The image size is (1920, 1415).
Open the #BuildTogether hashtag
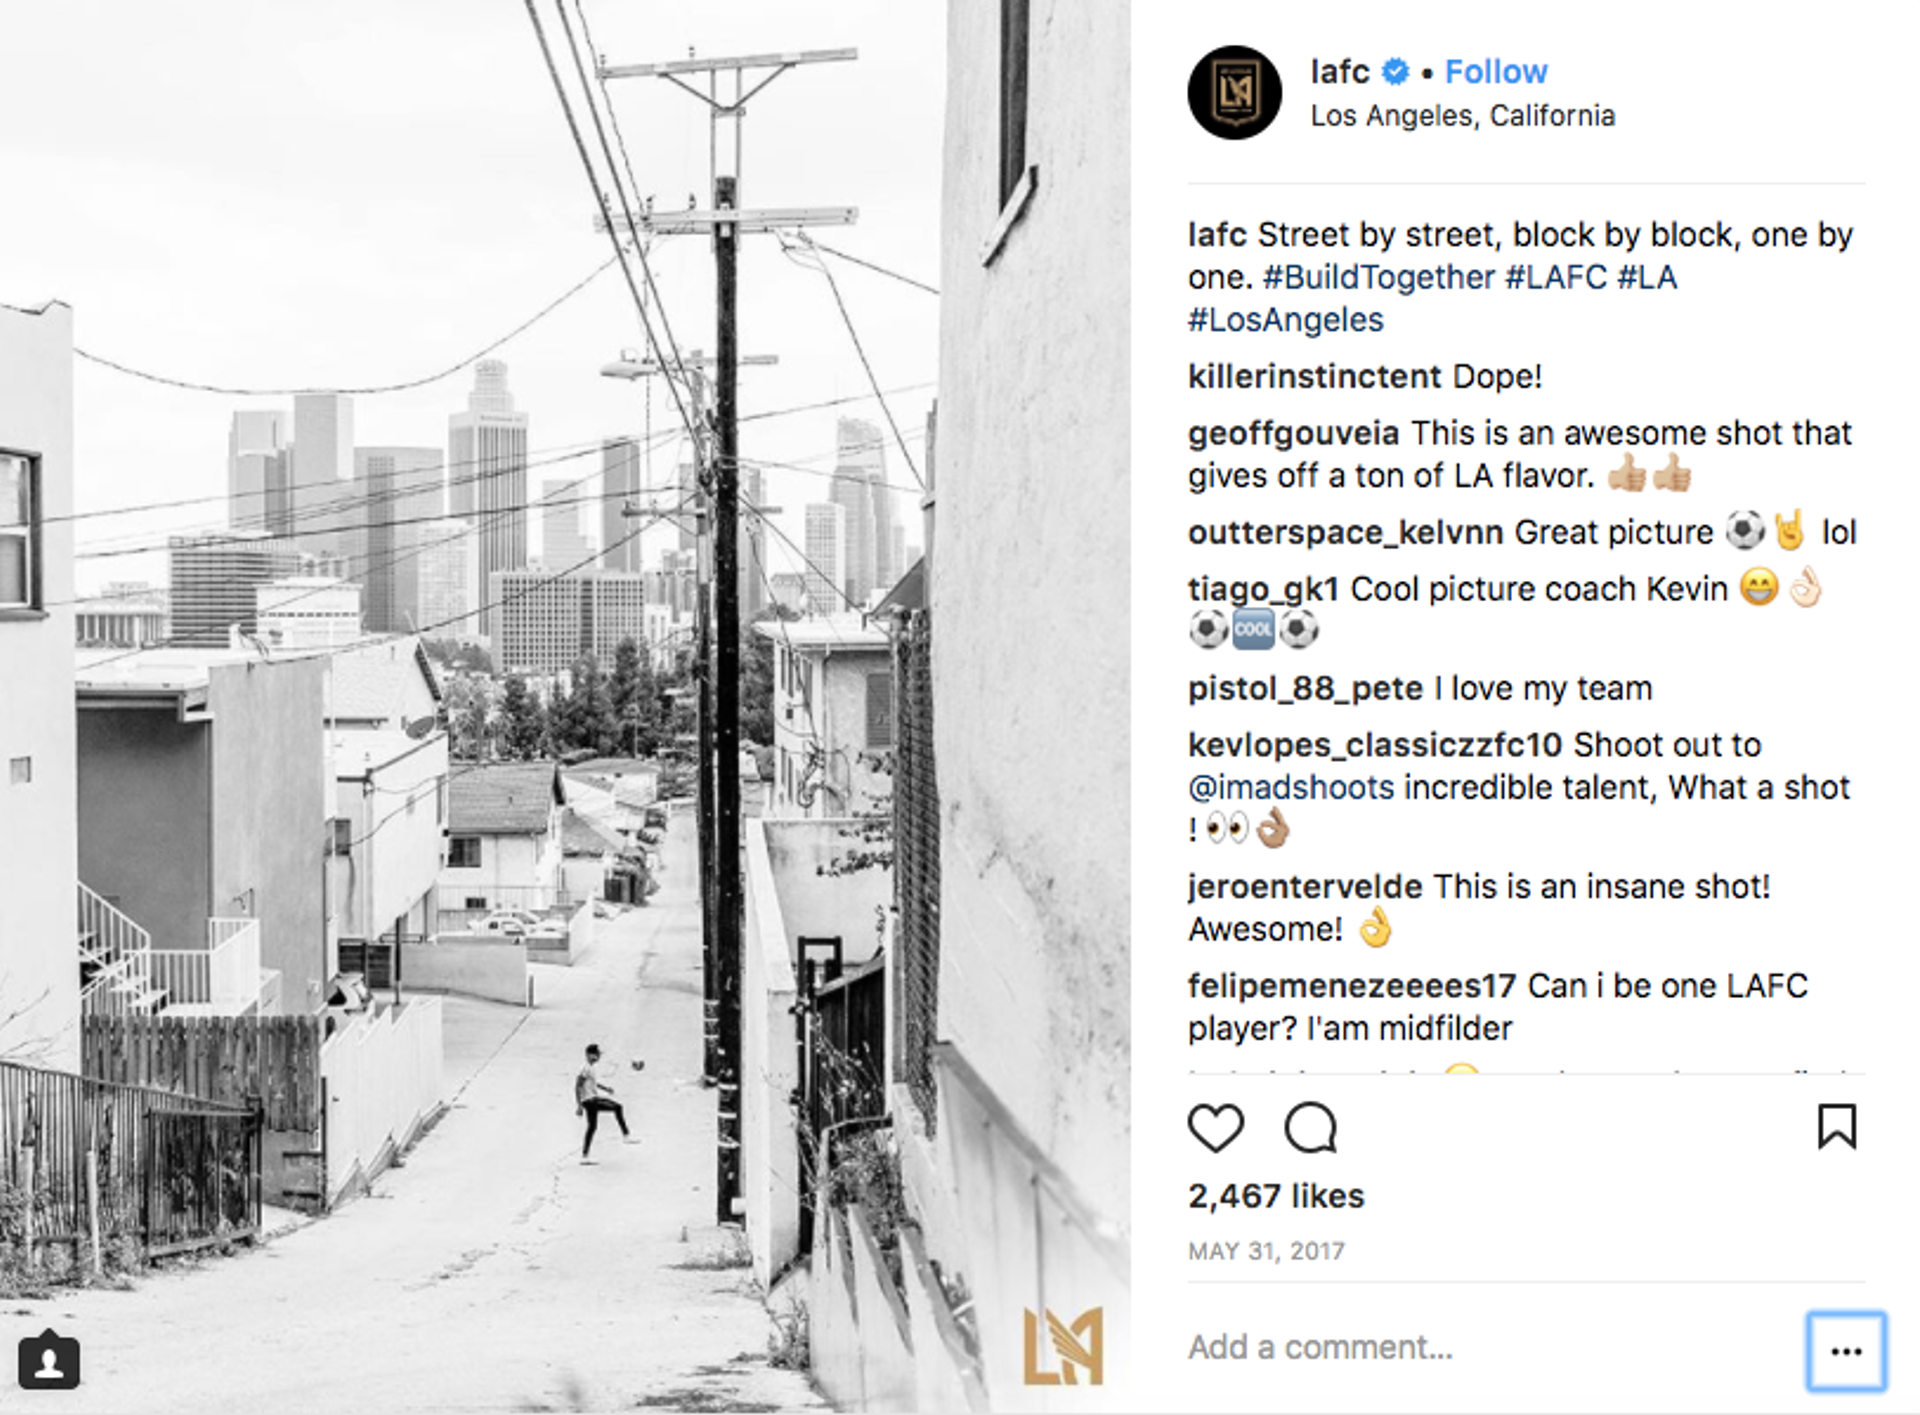point(1379,277)
